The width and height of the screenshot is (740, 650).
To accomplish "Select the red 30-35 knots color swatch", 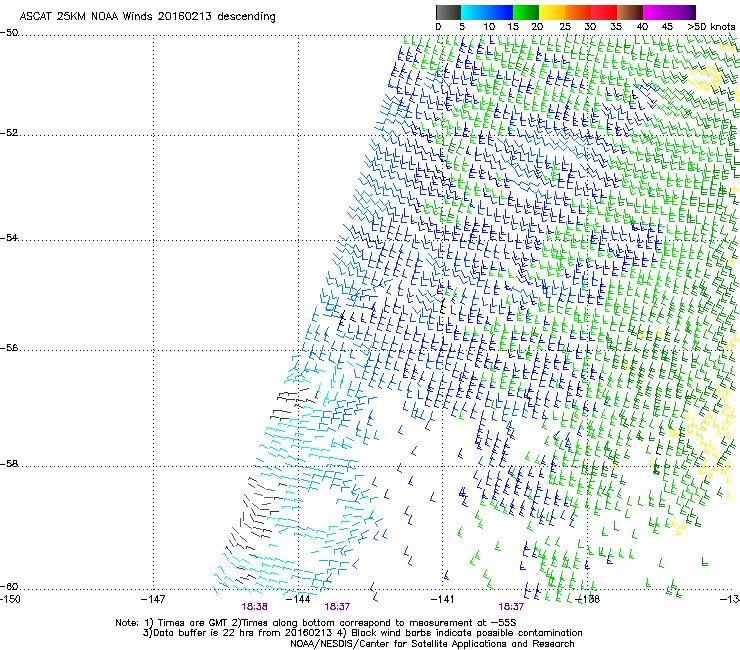I will click(604, 12).
